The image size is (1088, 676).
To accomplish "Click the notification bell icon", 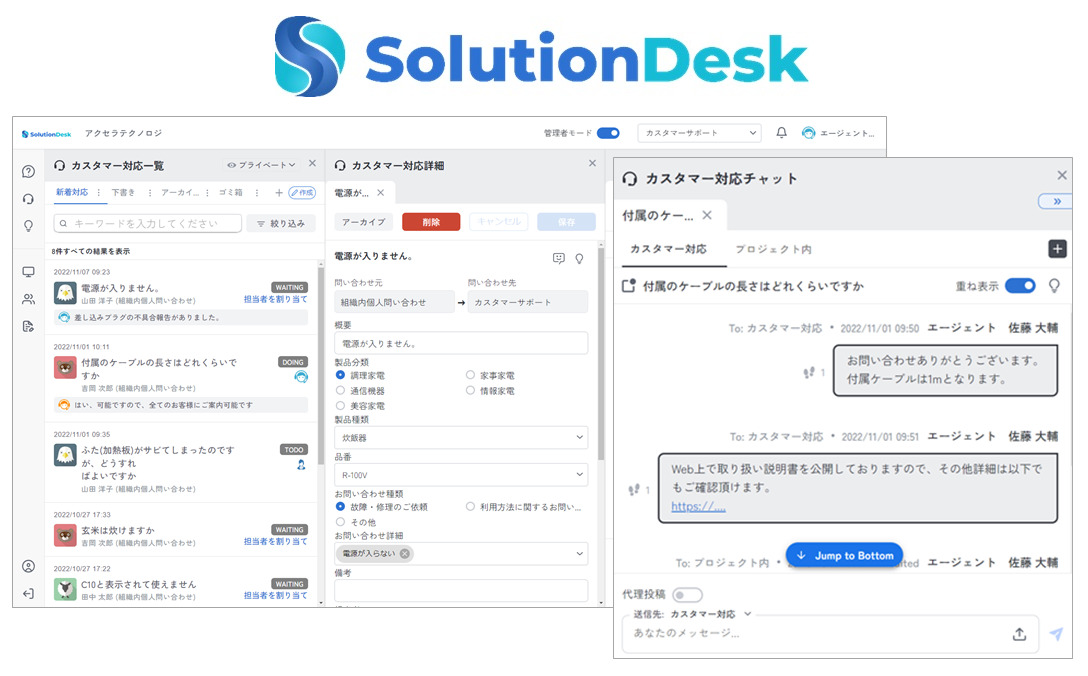I will (x=781, y=133).
